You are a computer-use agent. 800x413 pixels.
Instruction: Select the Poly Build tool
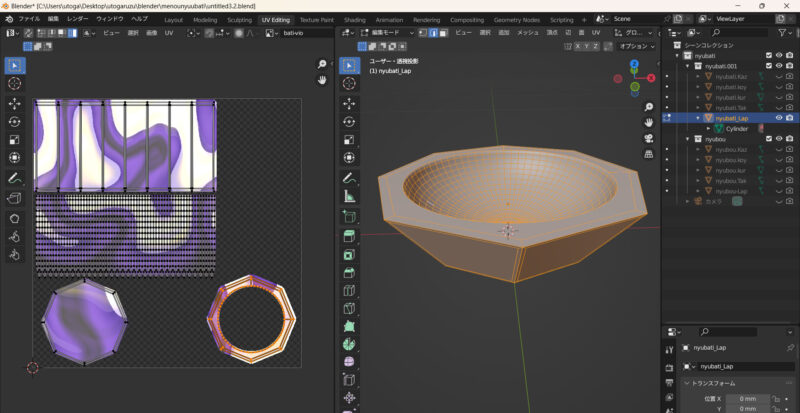pyautogui.click(x=349, y=326)
